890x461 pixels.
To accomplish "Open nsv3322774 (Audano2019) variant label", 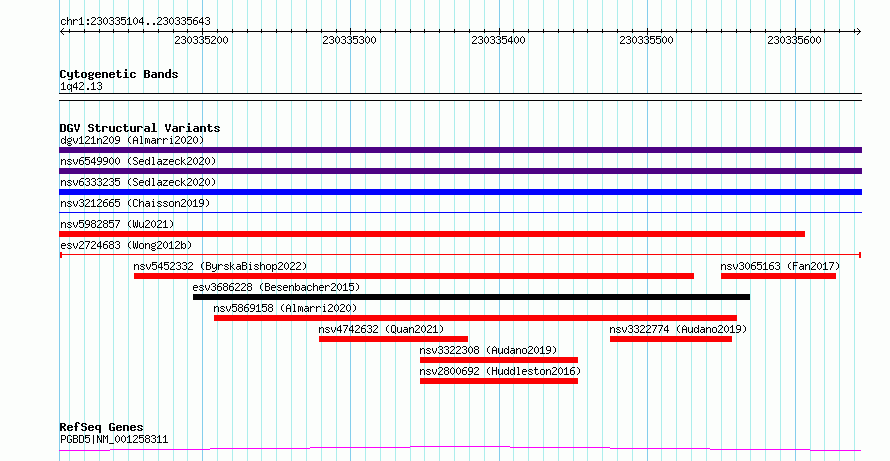I will tap(678, 329).
